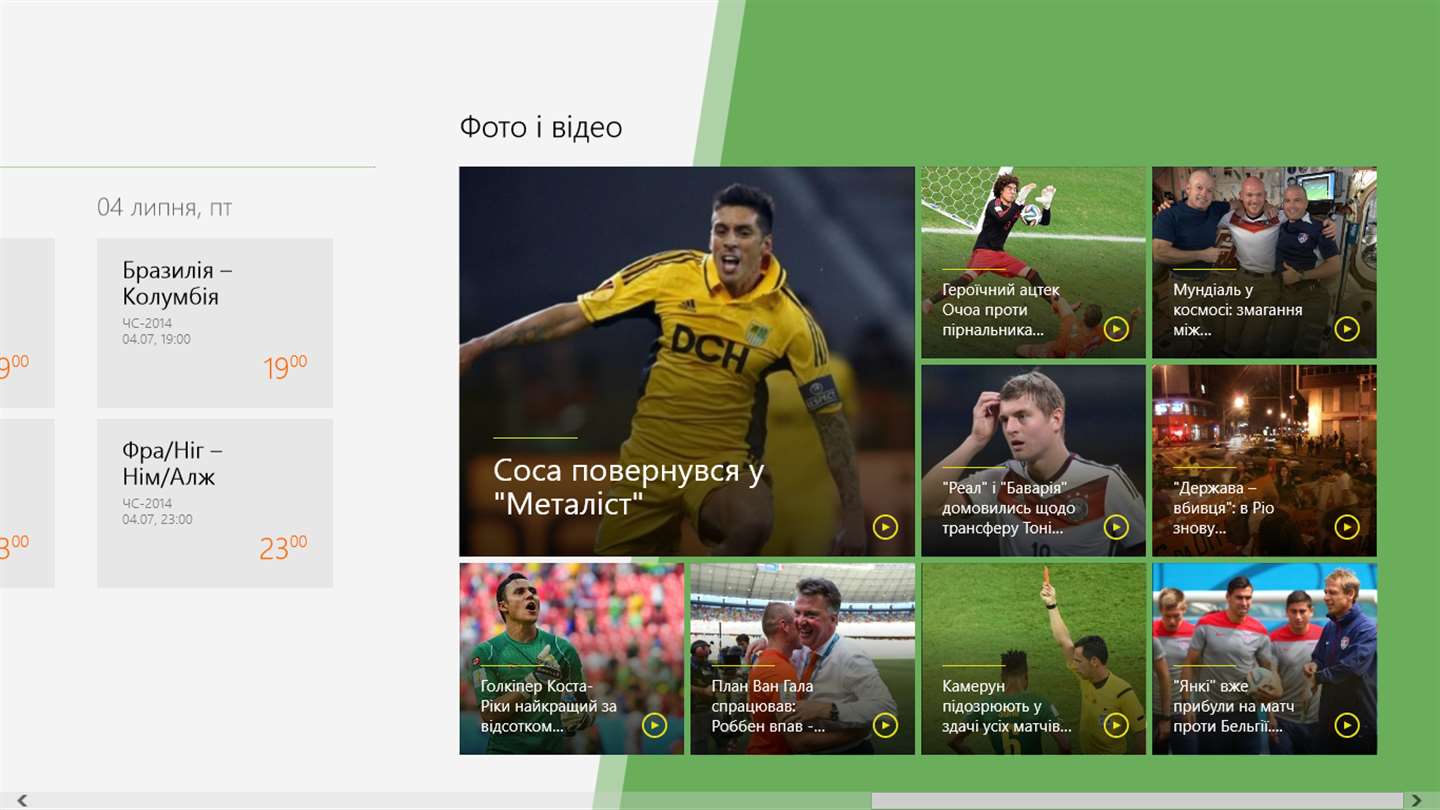Screen dimensions: 1440x810
Task: Open the Бразилія – Колумбія match card
Action: 215,323
